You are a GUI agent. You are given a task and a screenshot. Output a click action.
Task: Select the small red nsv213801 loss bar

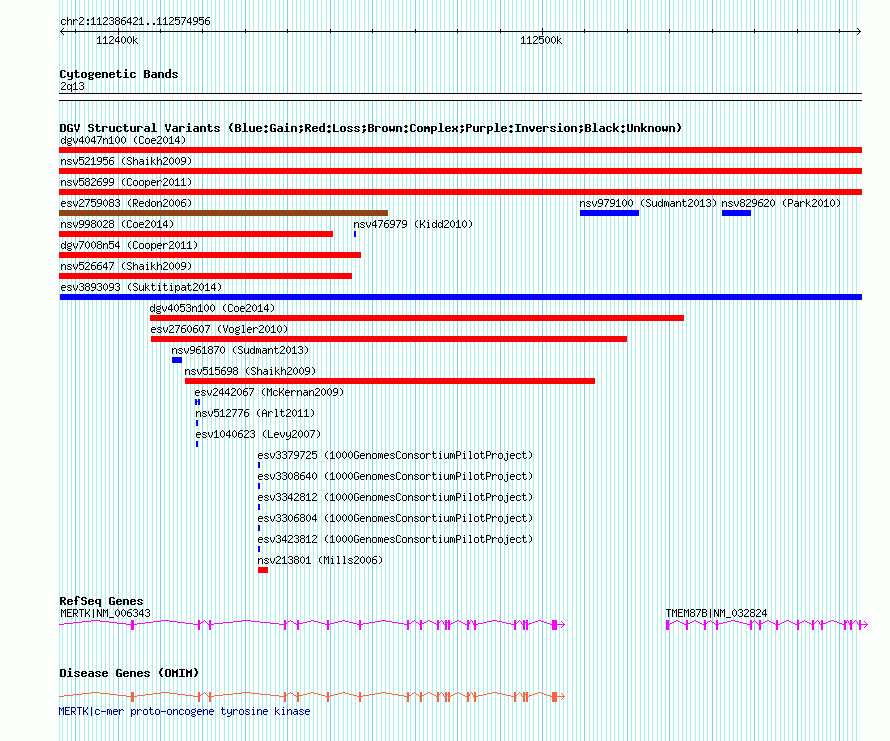263,570
